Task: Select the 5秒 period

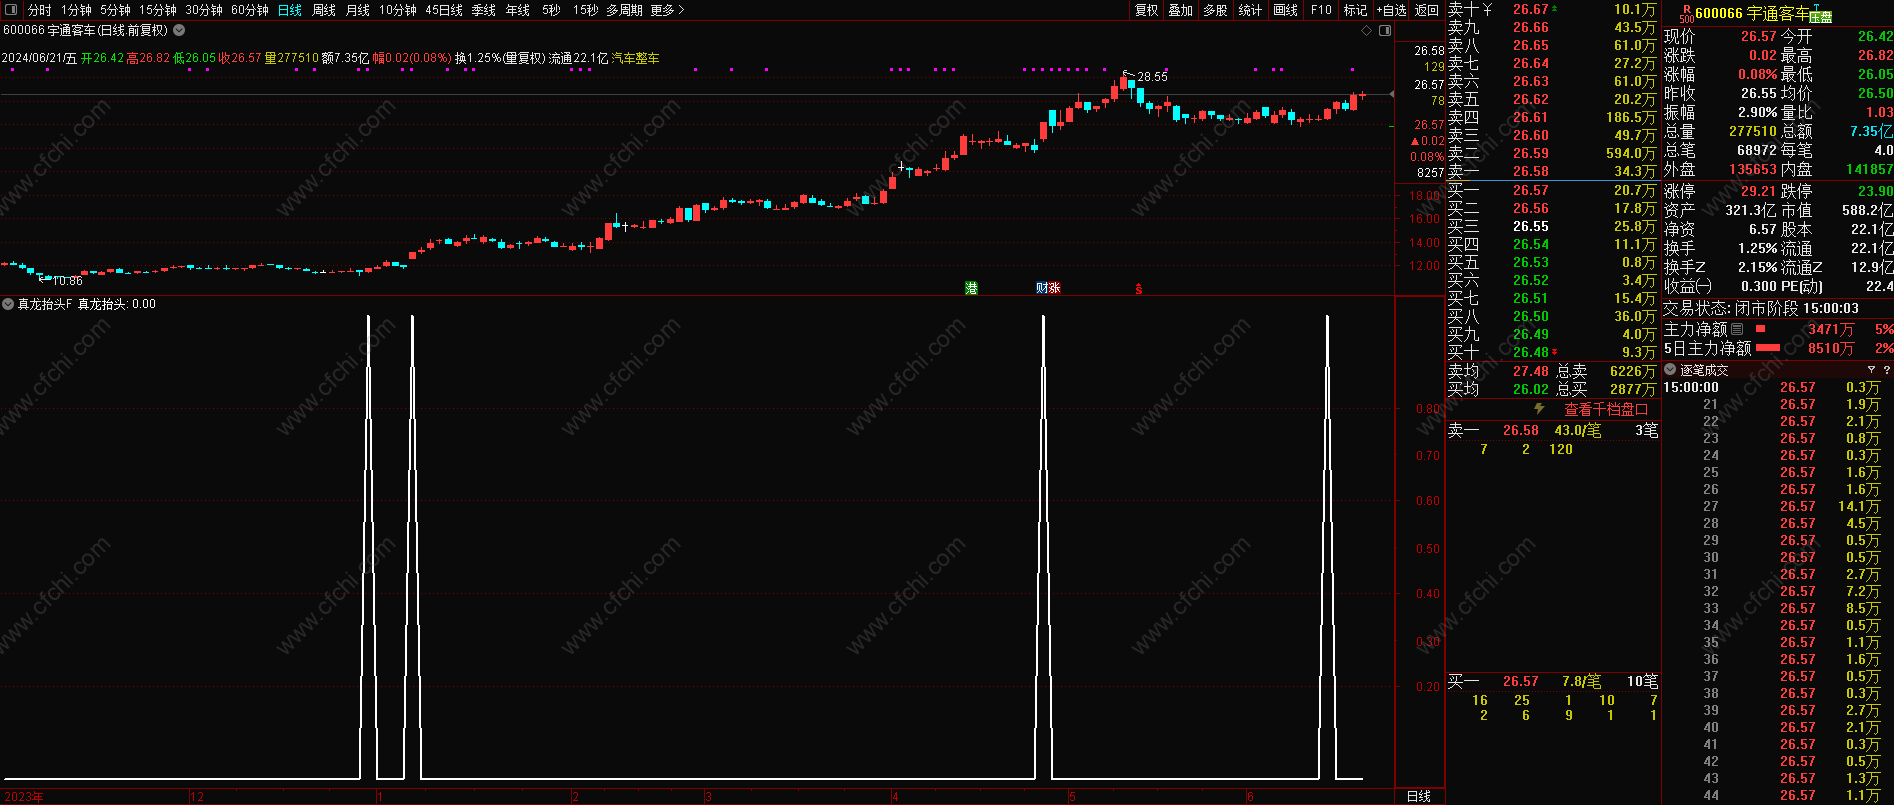Action: [x=551, y=10]
